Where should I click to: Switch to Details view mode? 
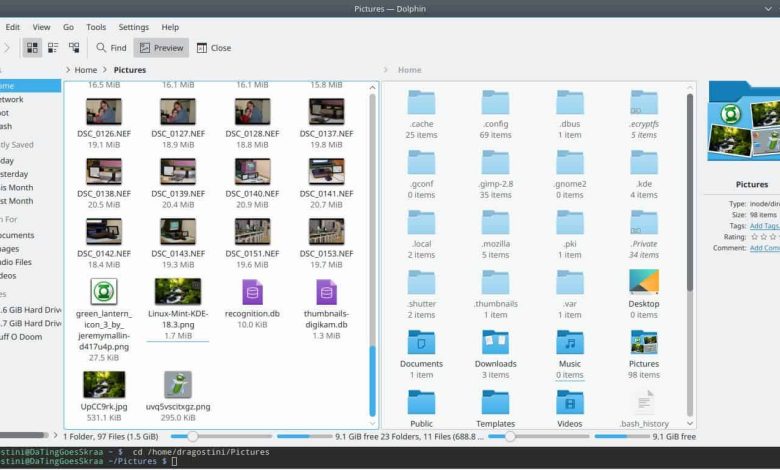tap(74, 47)
